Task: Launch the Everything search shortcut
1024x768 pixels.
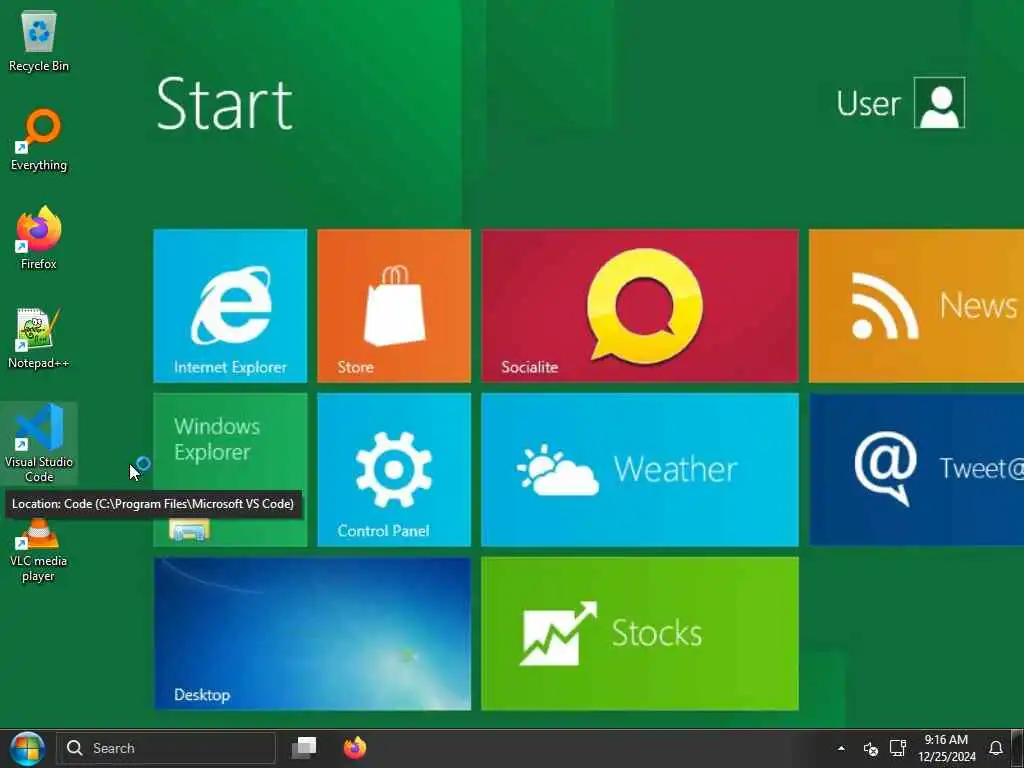Action: coord(39,140)
